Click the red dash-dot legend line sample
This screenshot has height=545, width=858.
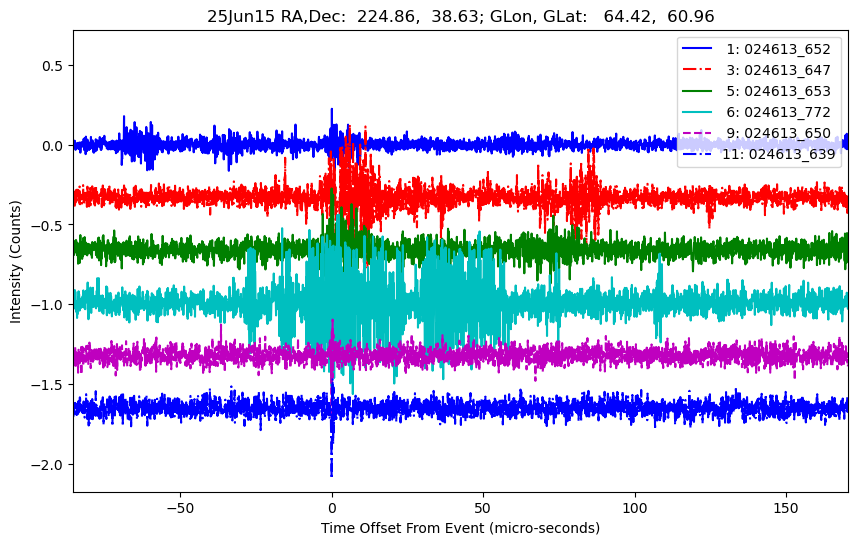706,69
